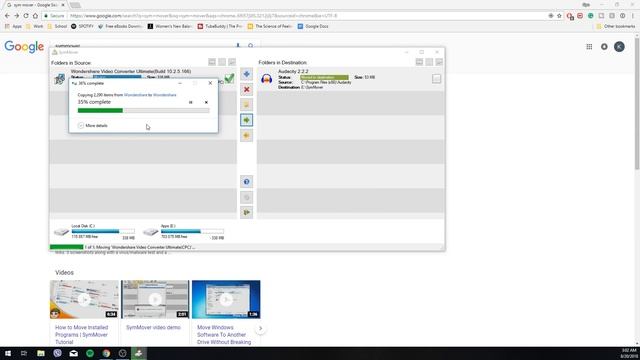Screen dimensions: 640x360
Task: Click the green checkmark on the Wondershare entry
Action: pos(229,78)
